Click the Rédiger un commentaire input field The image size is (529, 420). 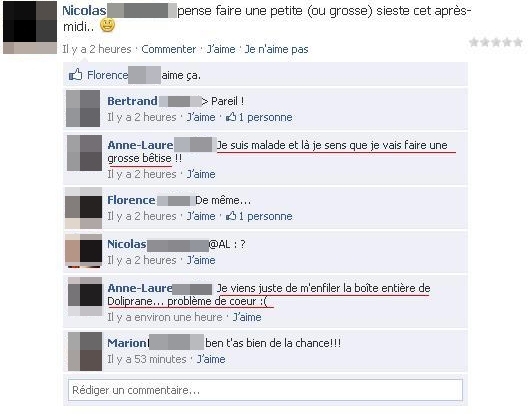tap(265, 390)
